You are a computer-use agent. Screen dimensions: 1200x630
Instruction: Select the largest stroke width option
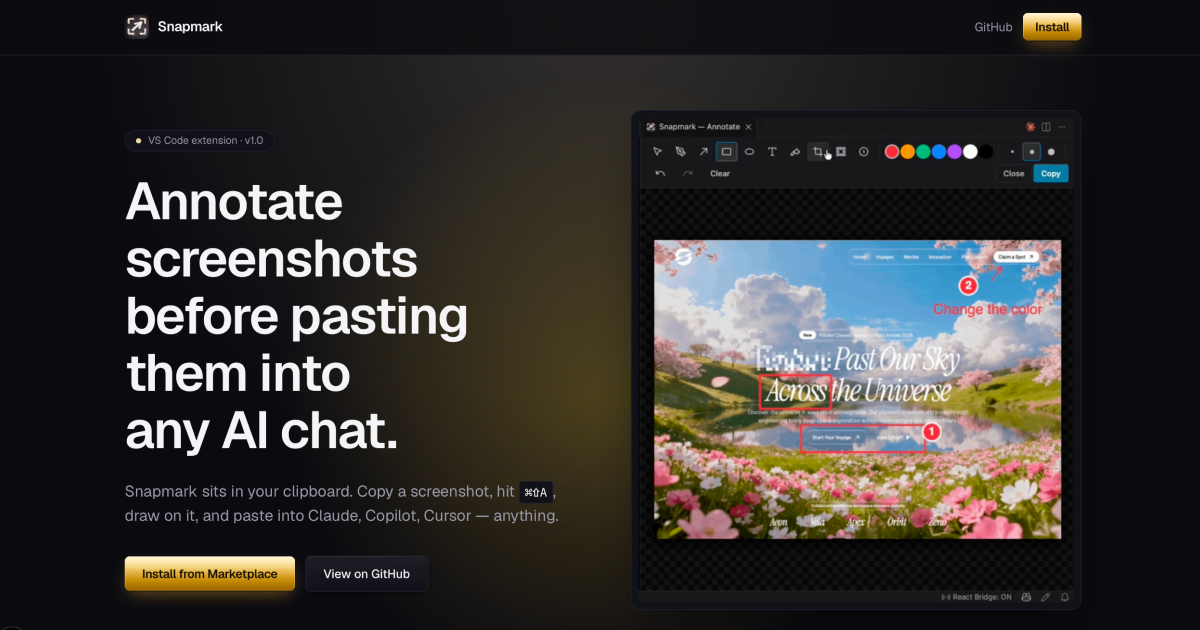pos(1050,151)
